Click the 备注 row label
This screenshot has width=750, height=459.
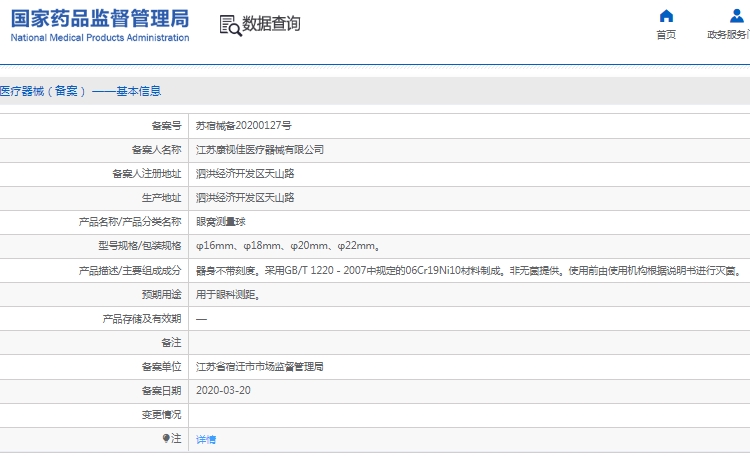point(171,342)
